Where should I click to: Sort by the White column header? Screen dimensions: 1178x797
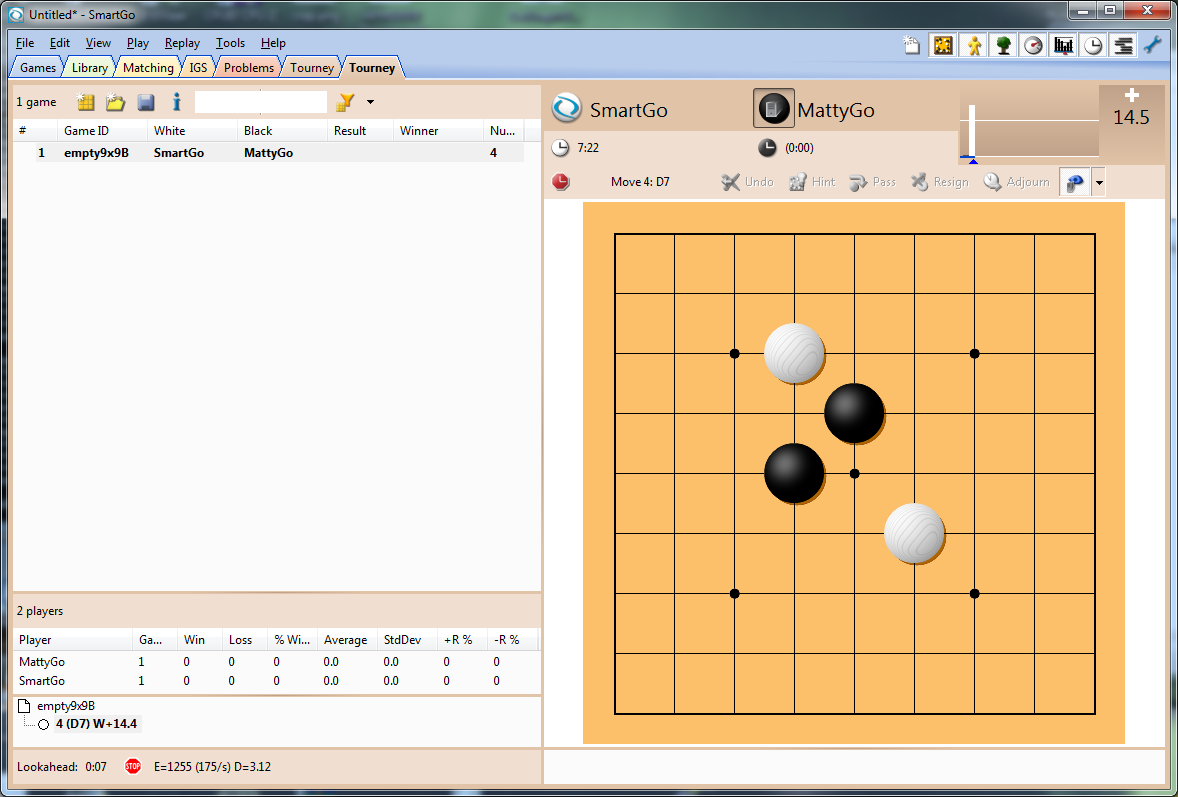pyautogui.click(x=192, y=131)
